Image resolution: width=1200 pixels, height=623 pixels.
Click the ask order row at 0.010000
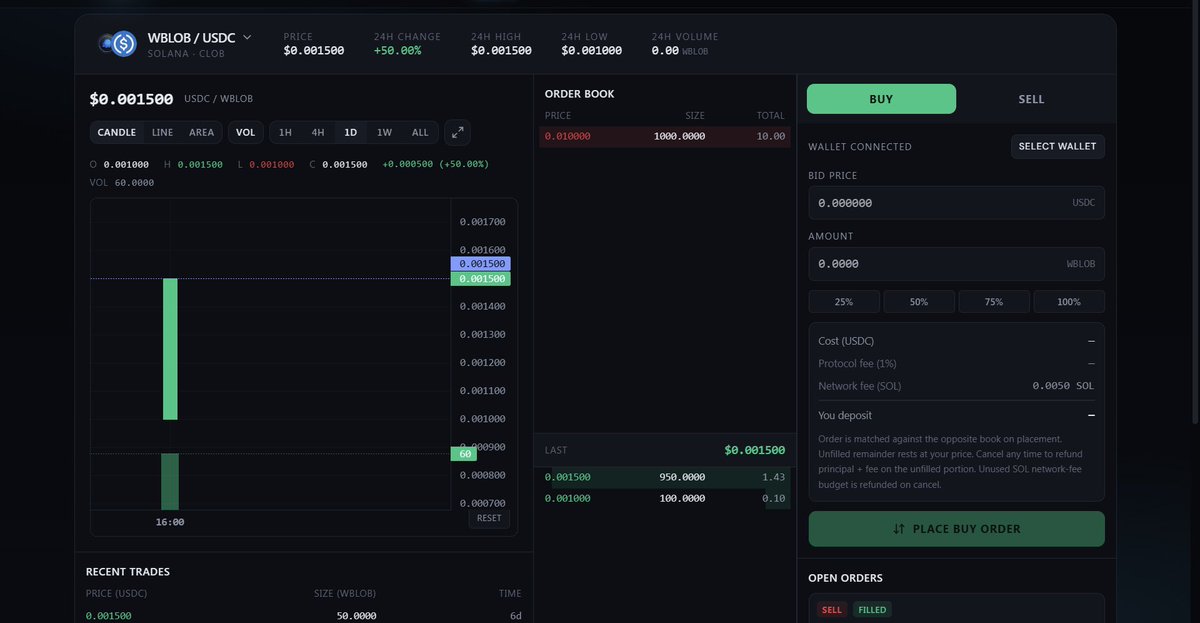(665, 136)
